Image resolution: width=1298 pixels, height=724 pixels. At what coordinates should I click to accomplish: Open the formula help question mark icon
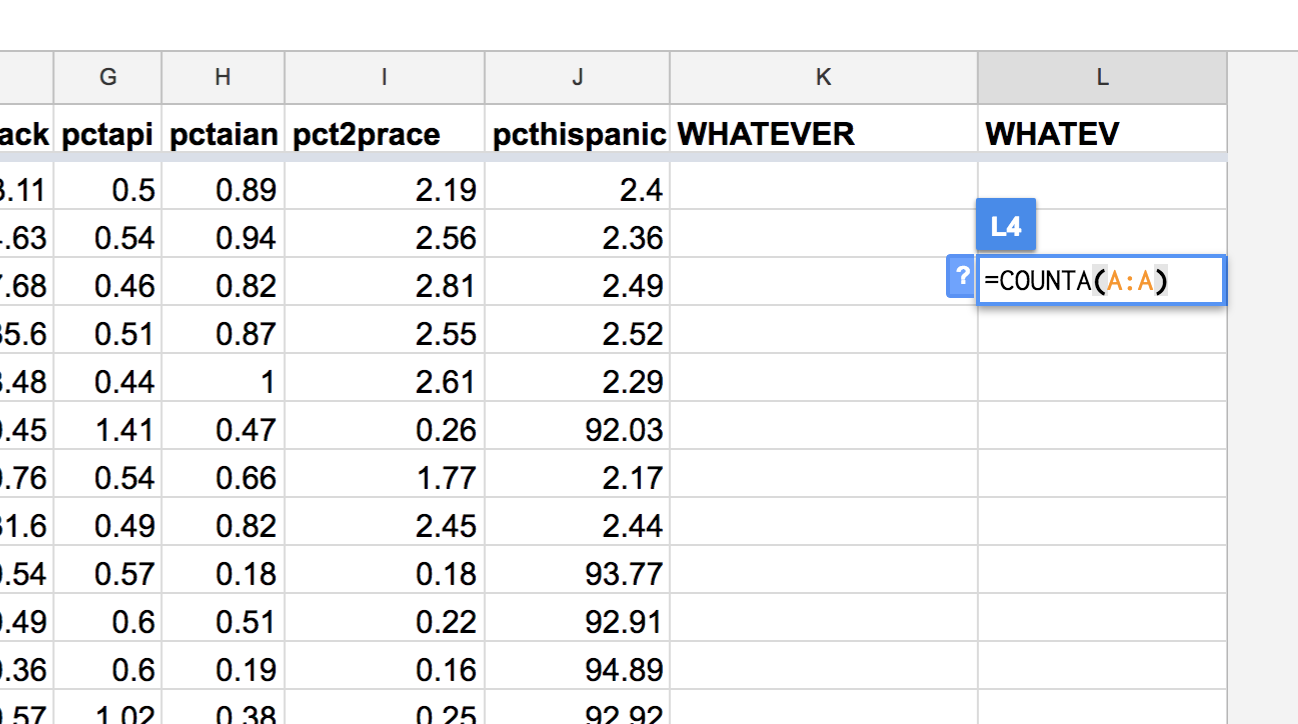pos(961,276)
